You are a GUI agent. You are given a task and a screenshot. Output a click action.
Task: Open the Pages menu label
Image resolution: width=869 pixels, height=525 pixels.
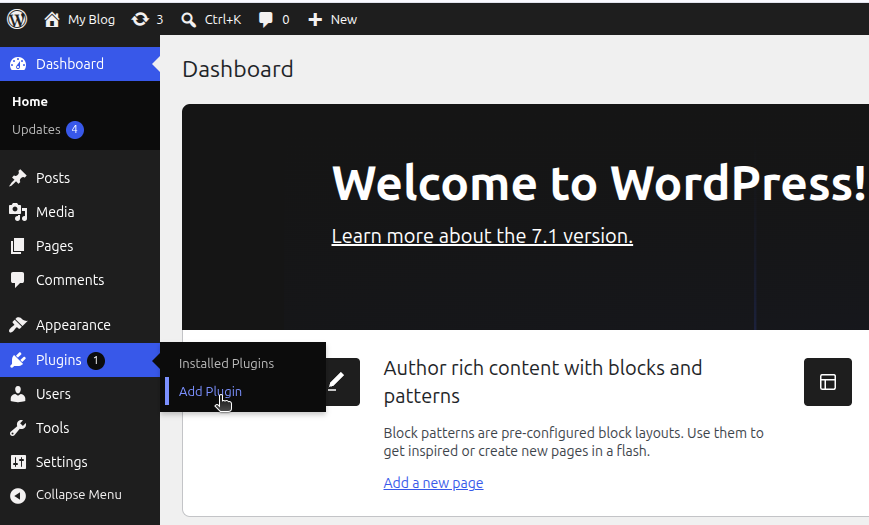click(54, 246)
